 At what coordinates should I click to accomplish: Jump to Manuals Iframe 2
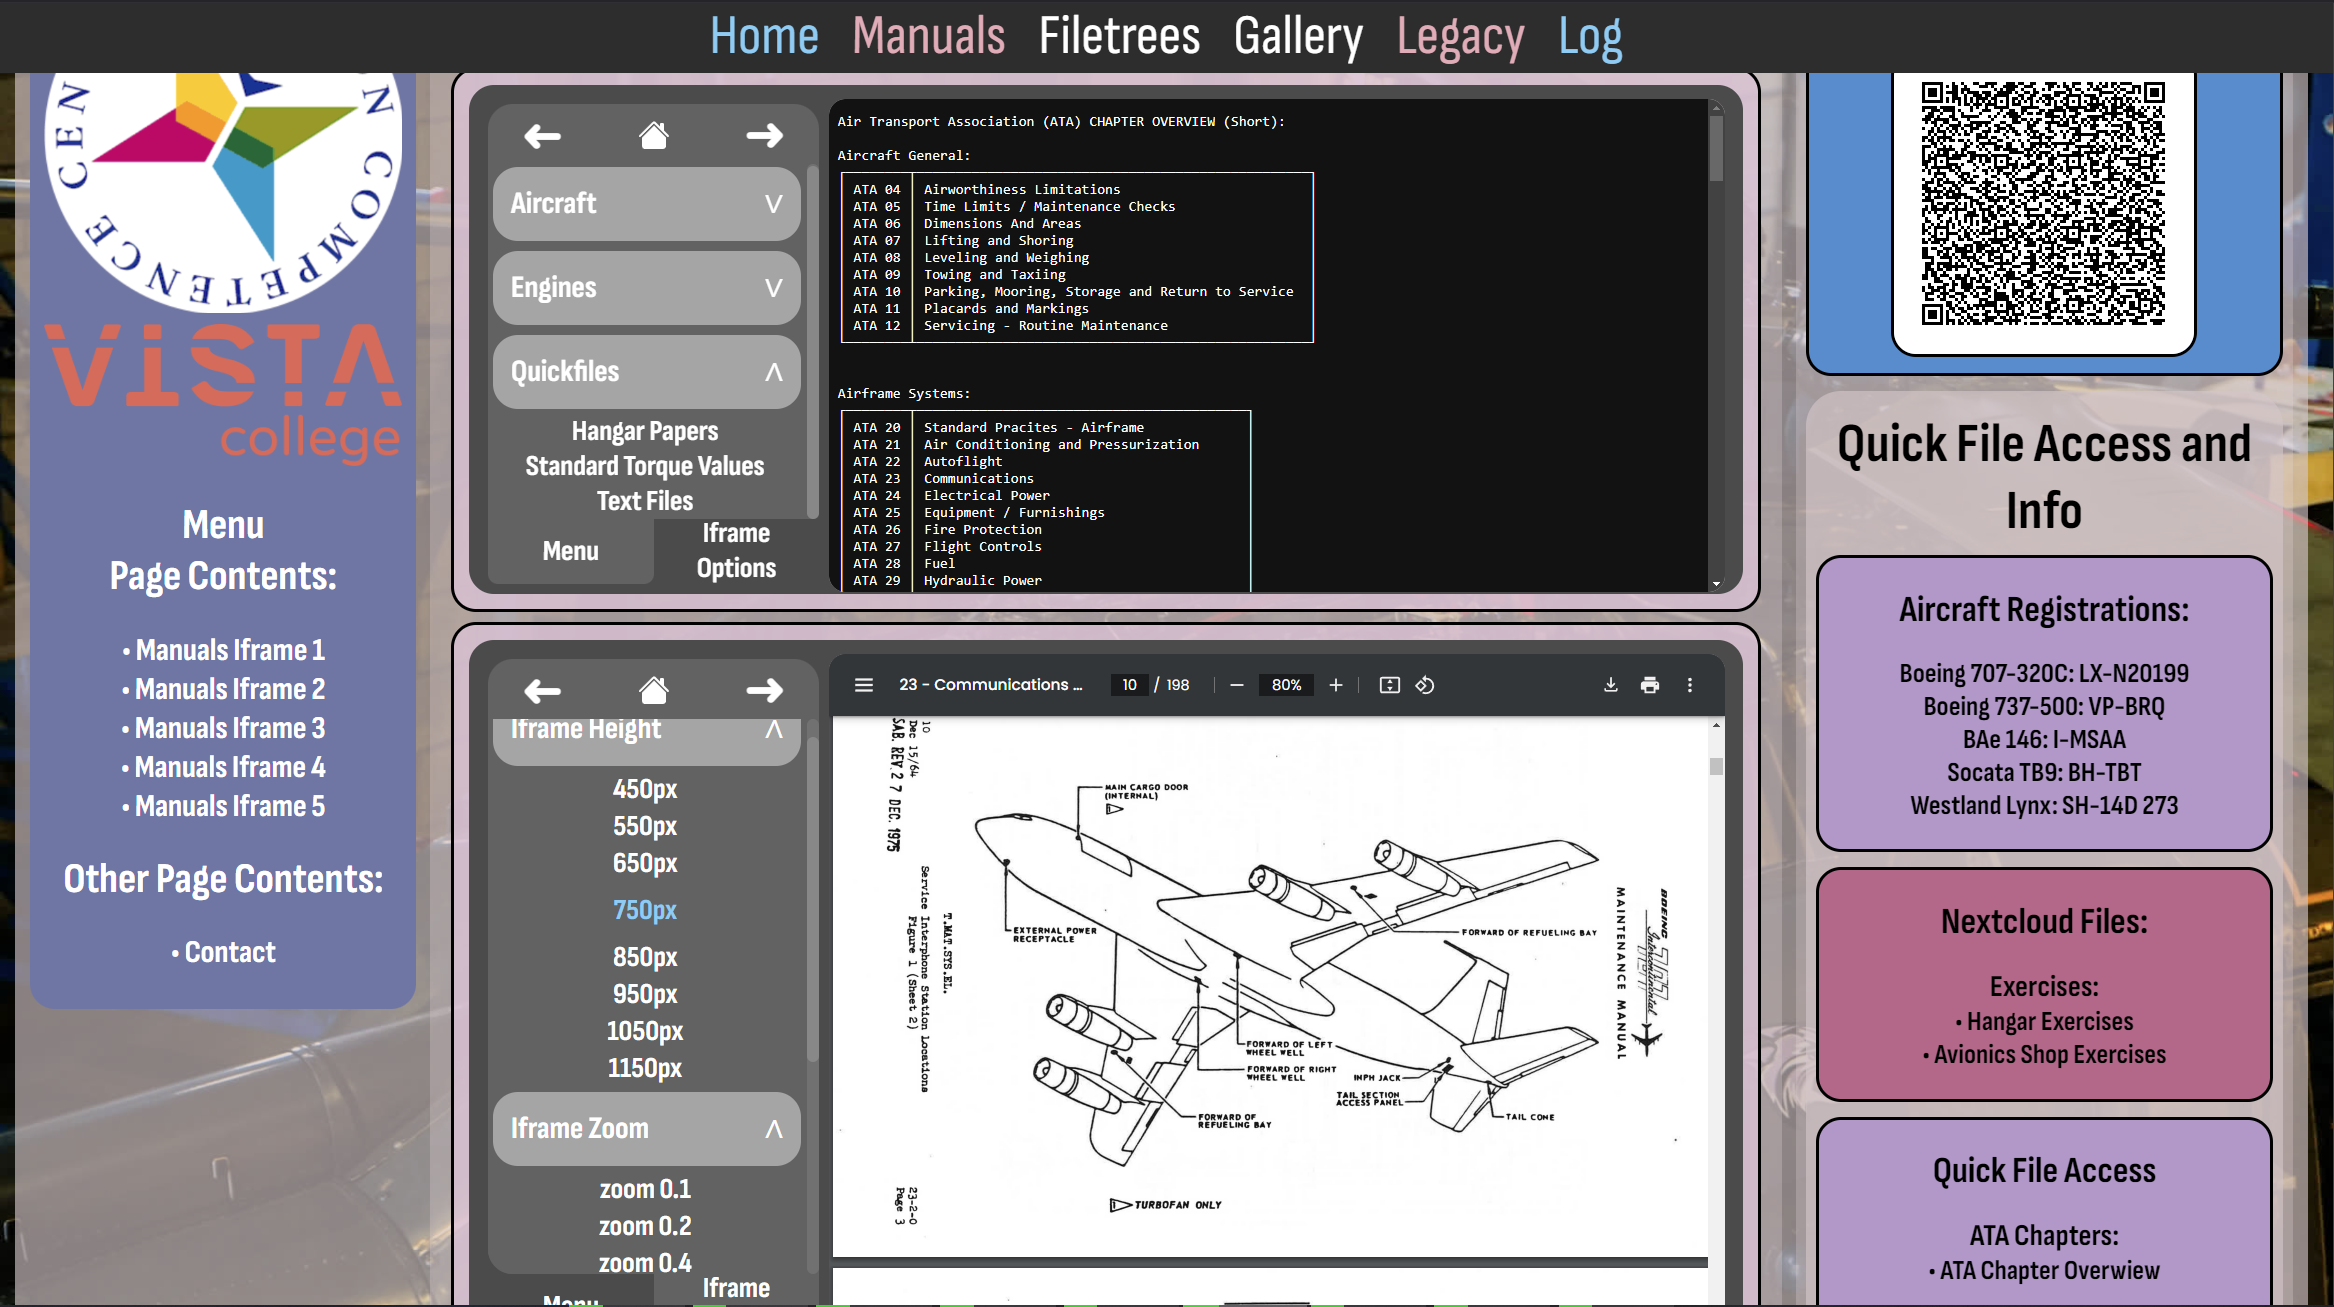click(230, 689)
